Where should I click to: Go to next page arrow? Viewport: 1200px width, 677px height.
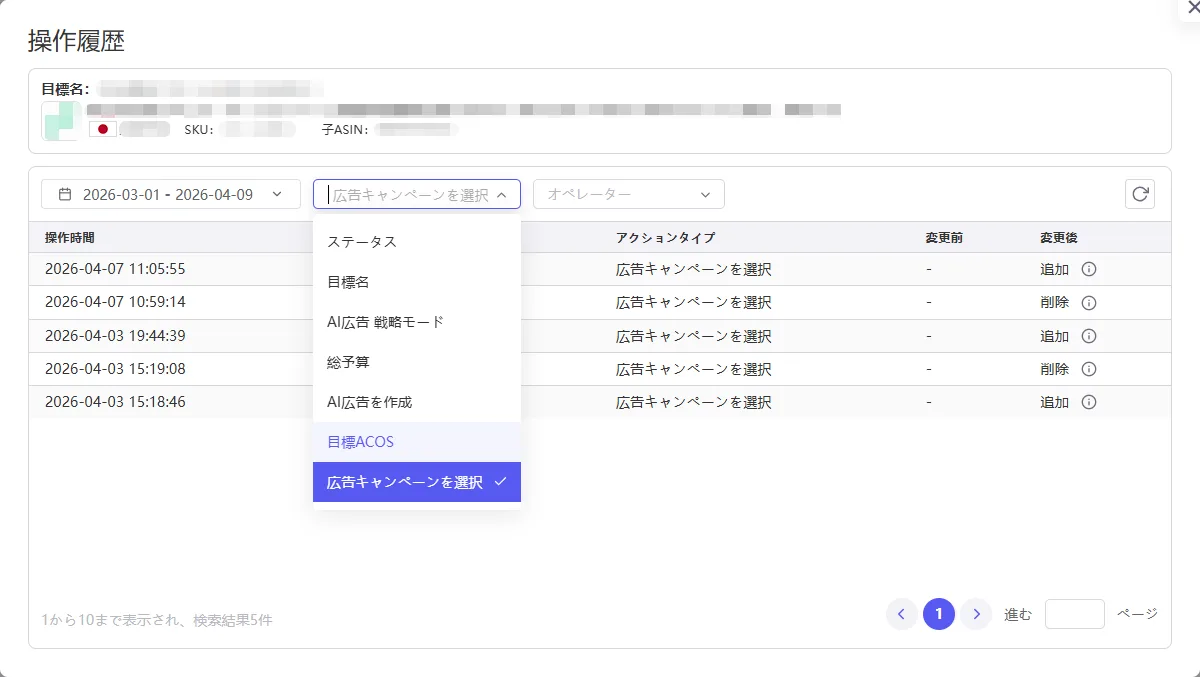tap(976, 614)
